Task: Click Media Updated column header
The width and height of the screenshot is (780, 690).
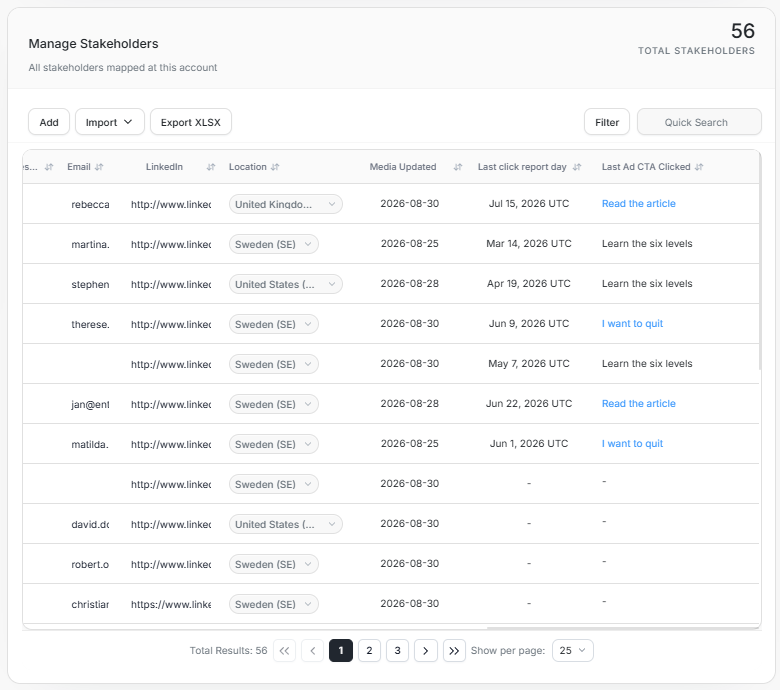Action: [x=403, y=167]
